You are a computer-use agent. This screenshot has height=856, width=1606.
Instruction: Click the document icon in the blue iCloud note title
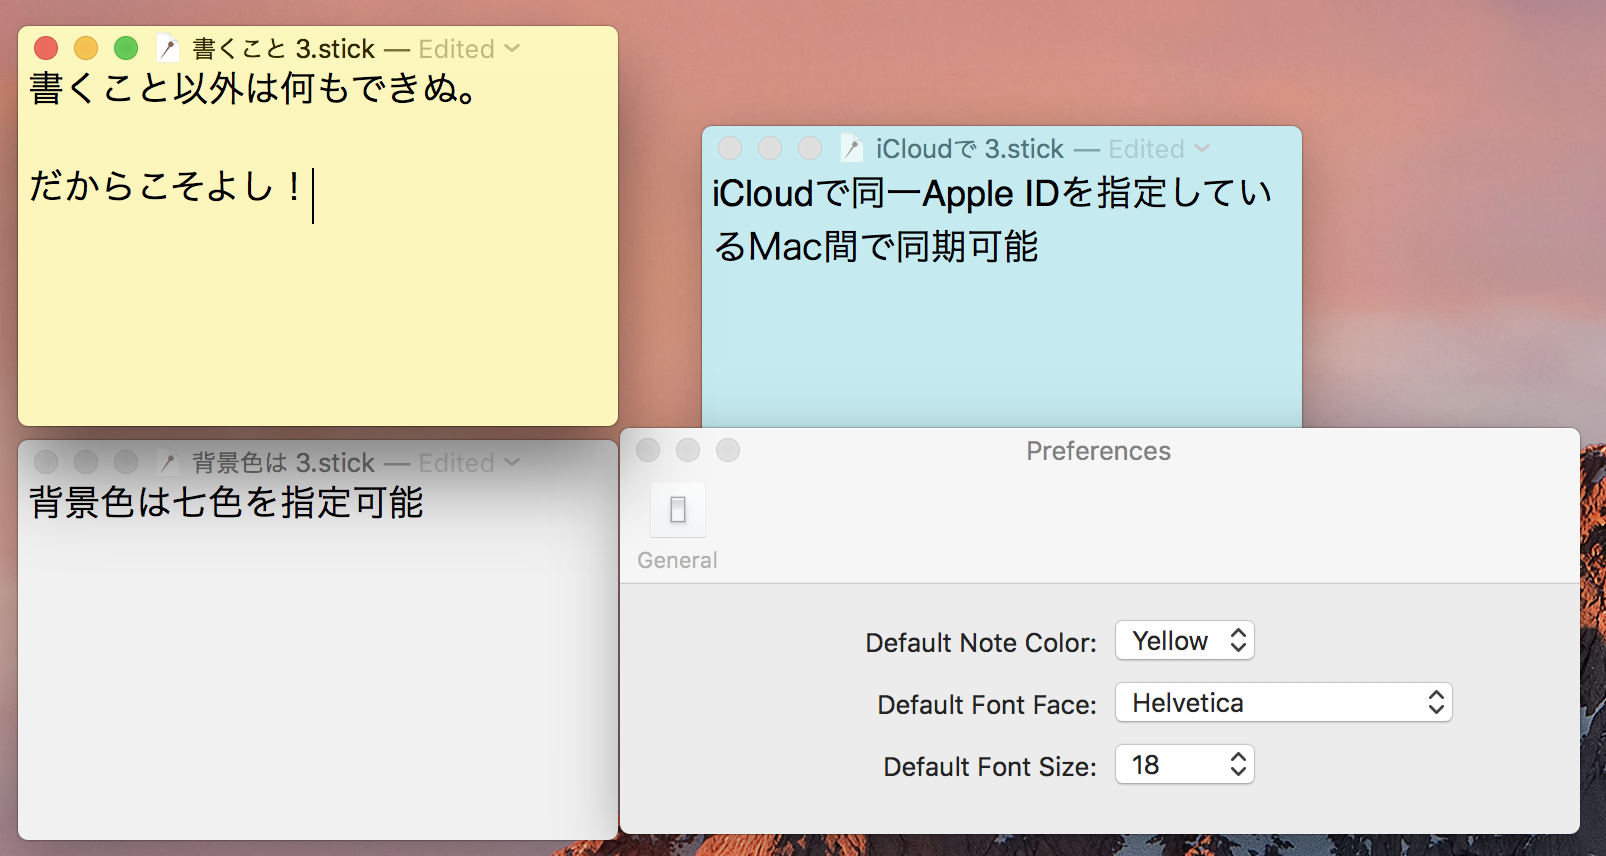(851, 148)
